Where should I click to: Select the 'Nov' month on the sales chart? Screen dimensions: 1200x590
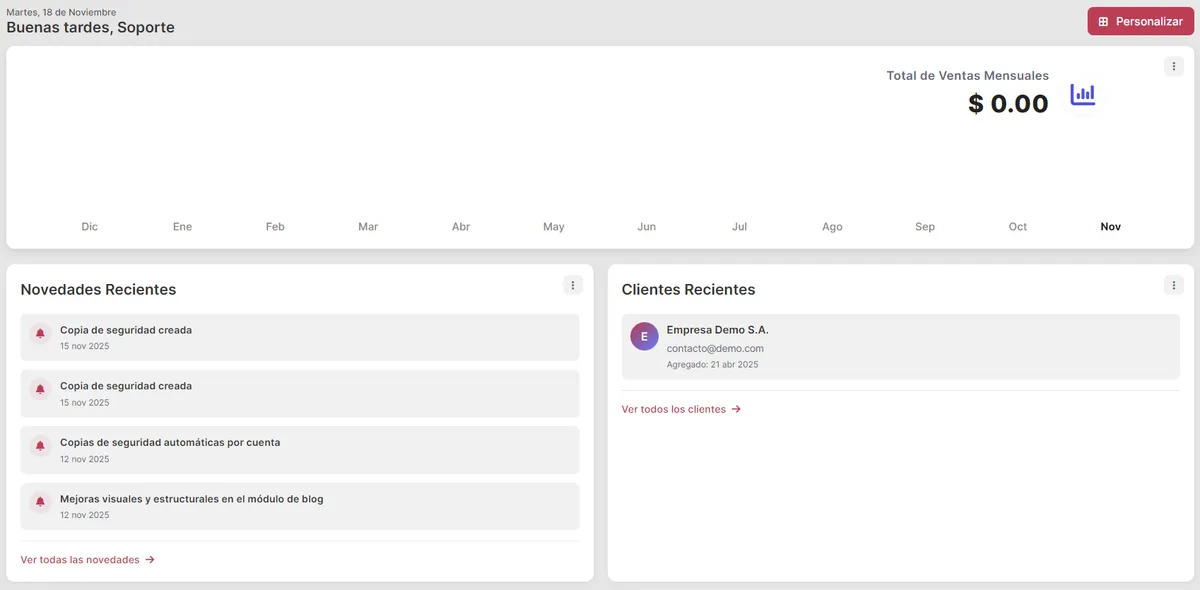coord(1110,226)
